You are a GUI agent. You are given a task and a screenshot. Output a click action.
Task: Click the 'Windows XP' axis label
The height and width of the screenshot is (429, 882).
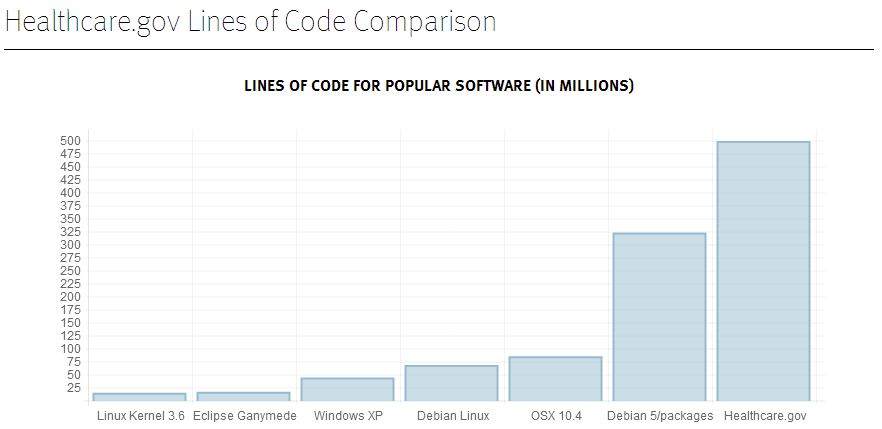point(348,417)
